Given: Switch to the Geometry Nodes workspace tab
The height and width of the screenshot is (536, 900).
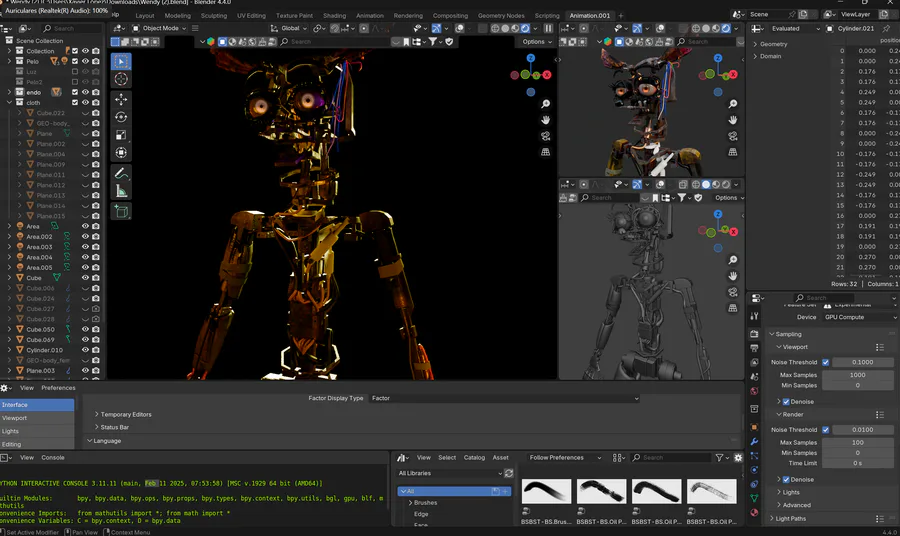Looking at the screenshot, I should click(501, 15).
